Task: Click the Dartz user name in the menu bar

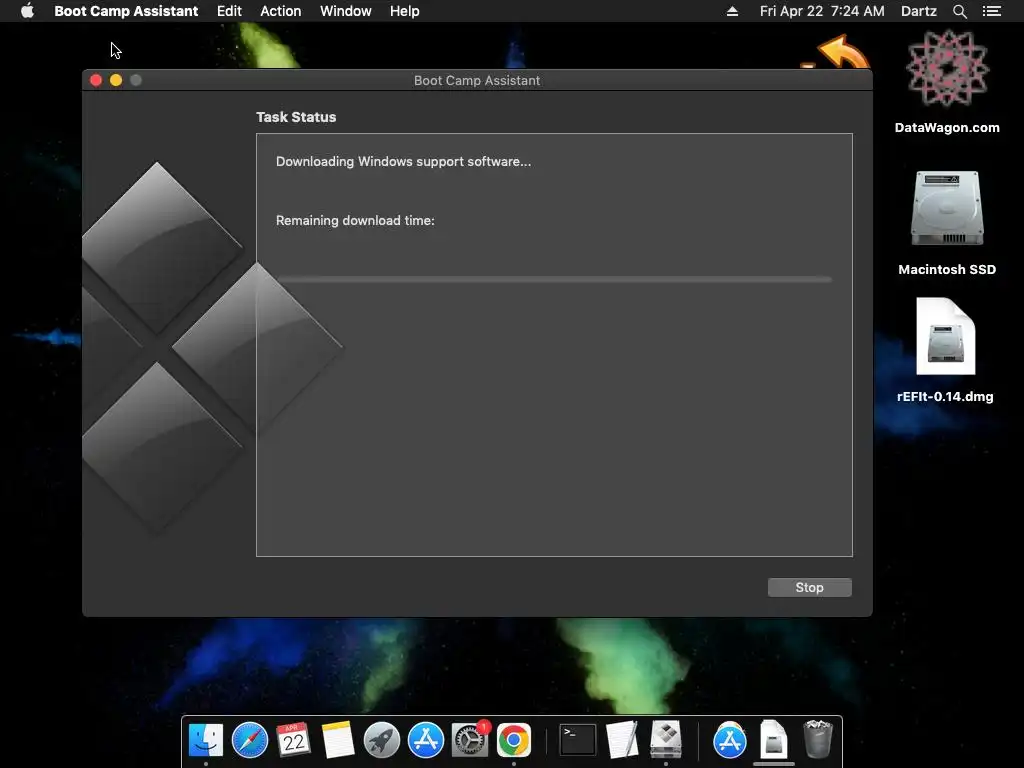Action: [918, 11]
